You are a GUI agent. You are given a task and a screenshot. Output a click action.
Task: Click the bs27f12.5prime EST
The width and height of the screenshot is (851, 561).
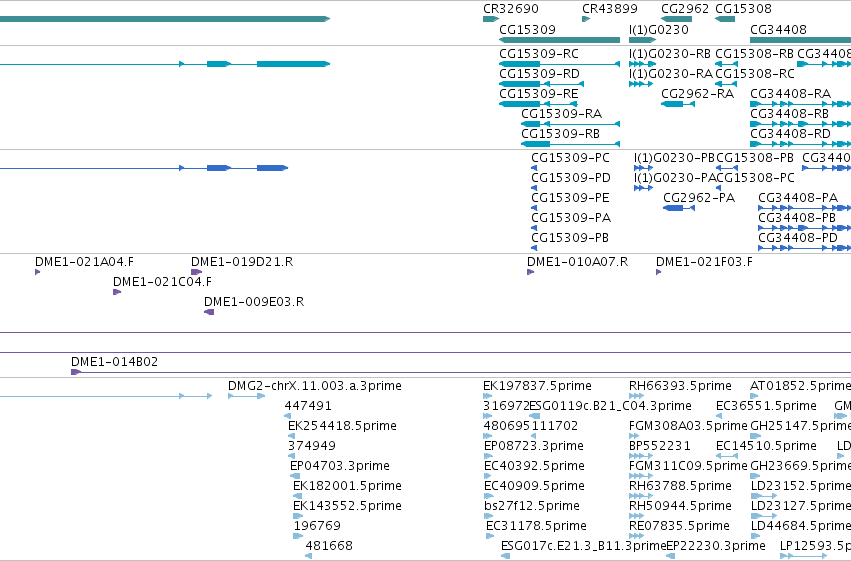pyautogui.click(x=488, y=516)
